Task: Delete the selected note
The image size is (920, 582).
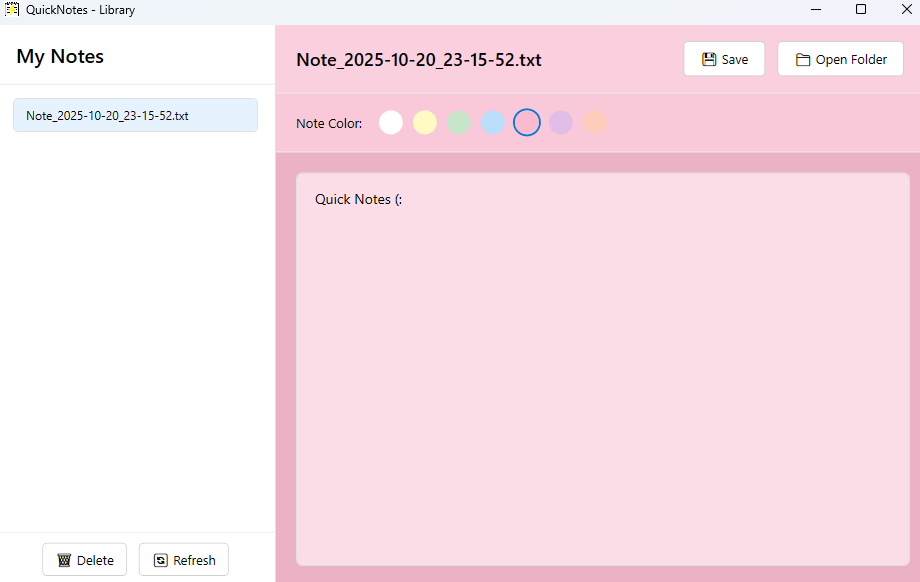Action: [84, 560]
